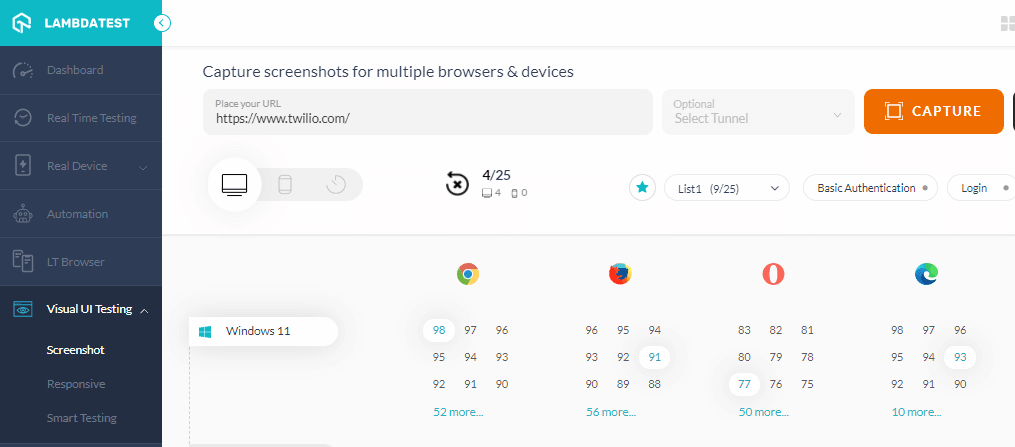
Task: Click the Firefox browser icon
Action: point(620,274)
